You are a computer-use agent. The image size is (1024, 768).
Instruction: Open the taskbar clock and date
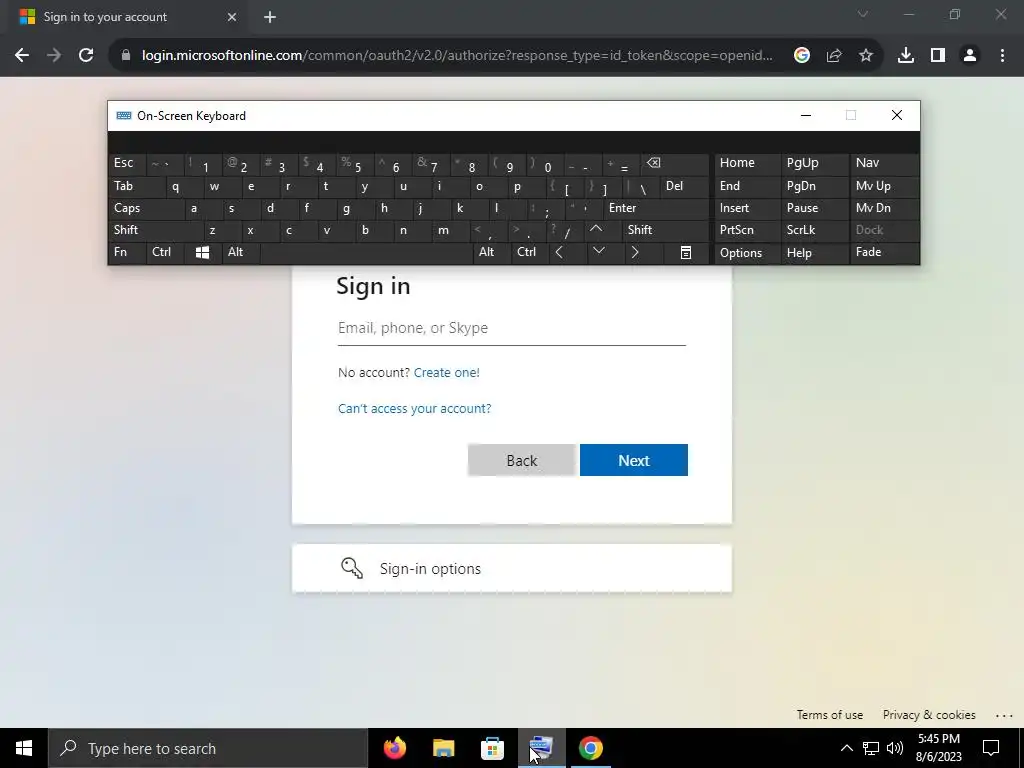938,748
